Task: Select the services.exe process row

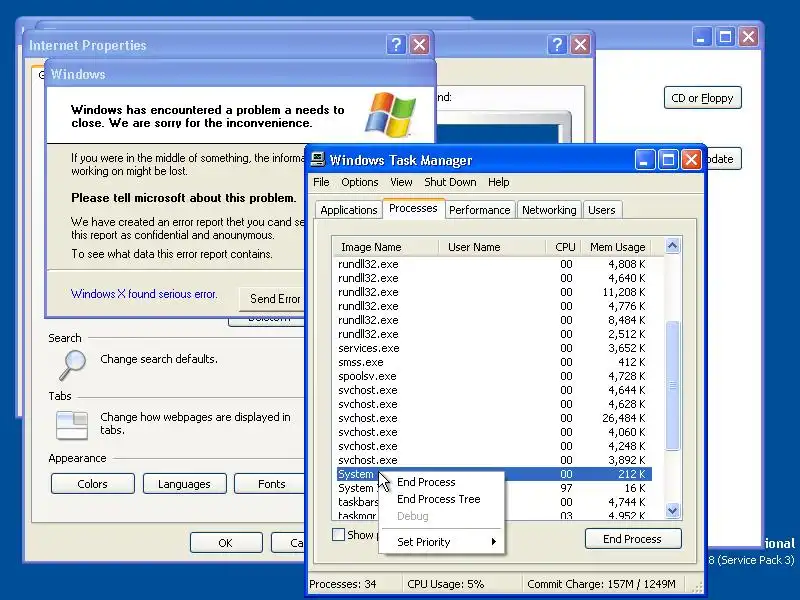Action: [x=493, y=348]
